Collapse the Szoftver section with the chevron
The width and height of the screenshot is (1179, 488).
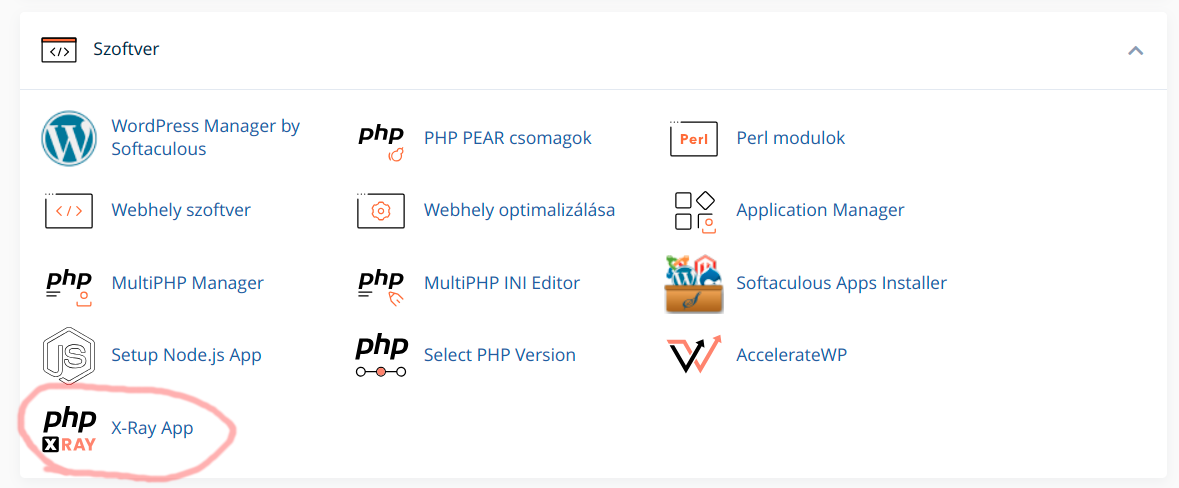[1135, 51]
